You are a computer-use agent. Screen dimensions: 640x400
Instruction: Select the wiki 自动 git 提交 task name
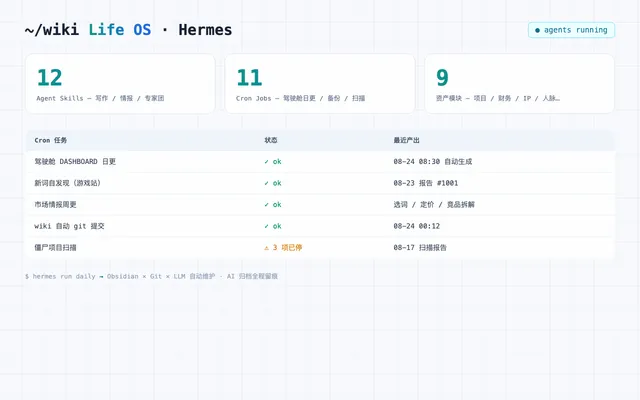click(x=69, y=226)
